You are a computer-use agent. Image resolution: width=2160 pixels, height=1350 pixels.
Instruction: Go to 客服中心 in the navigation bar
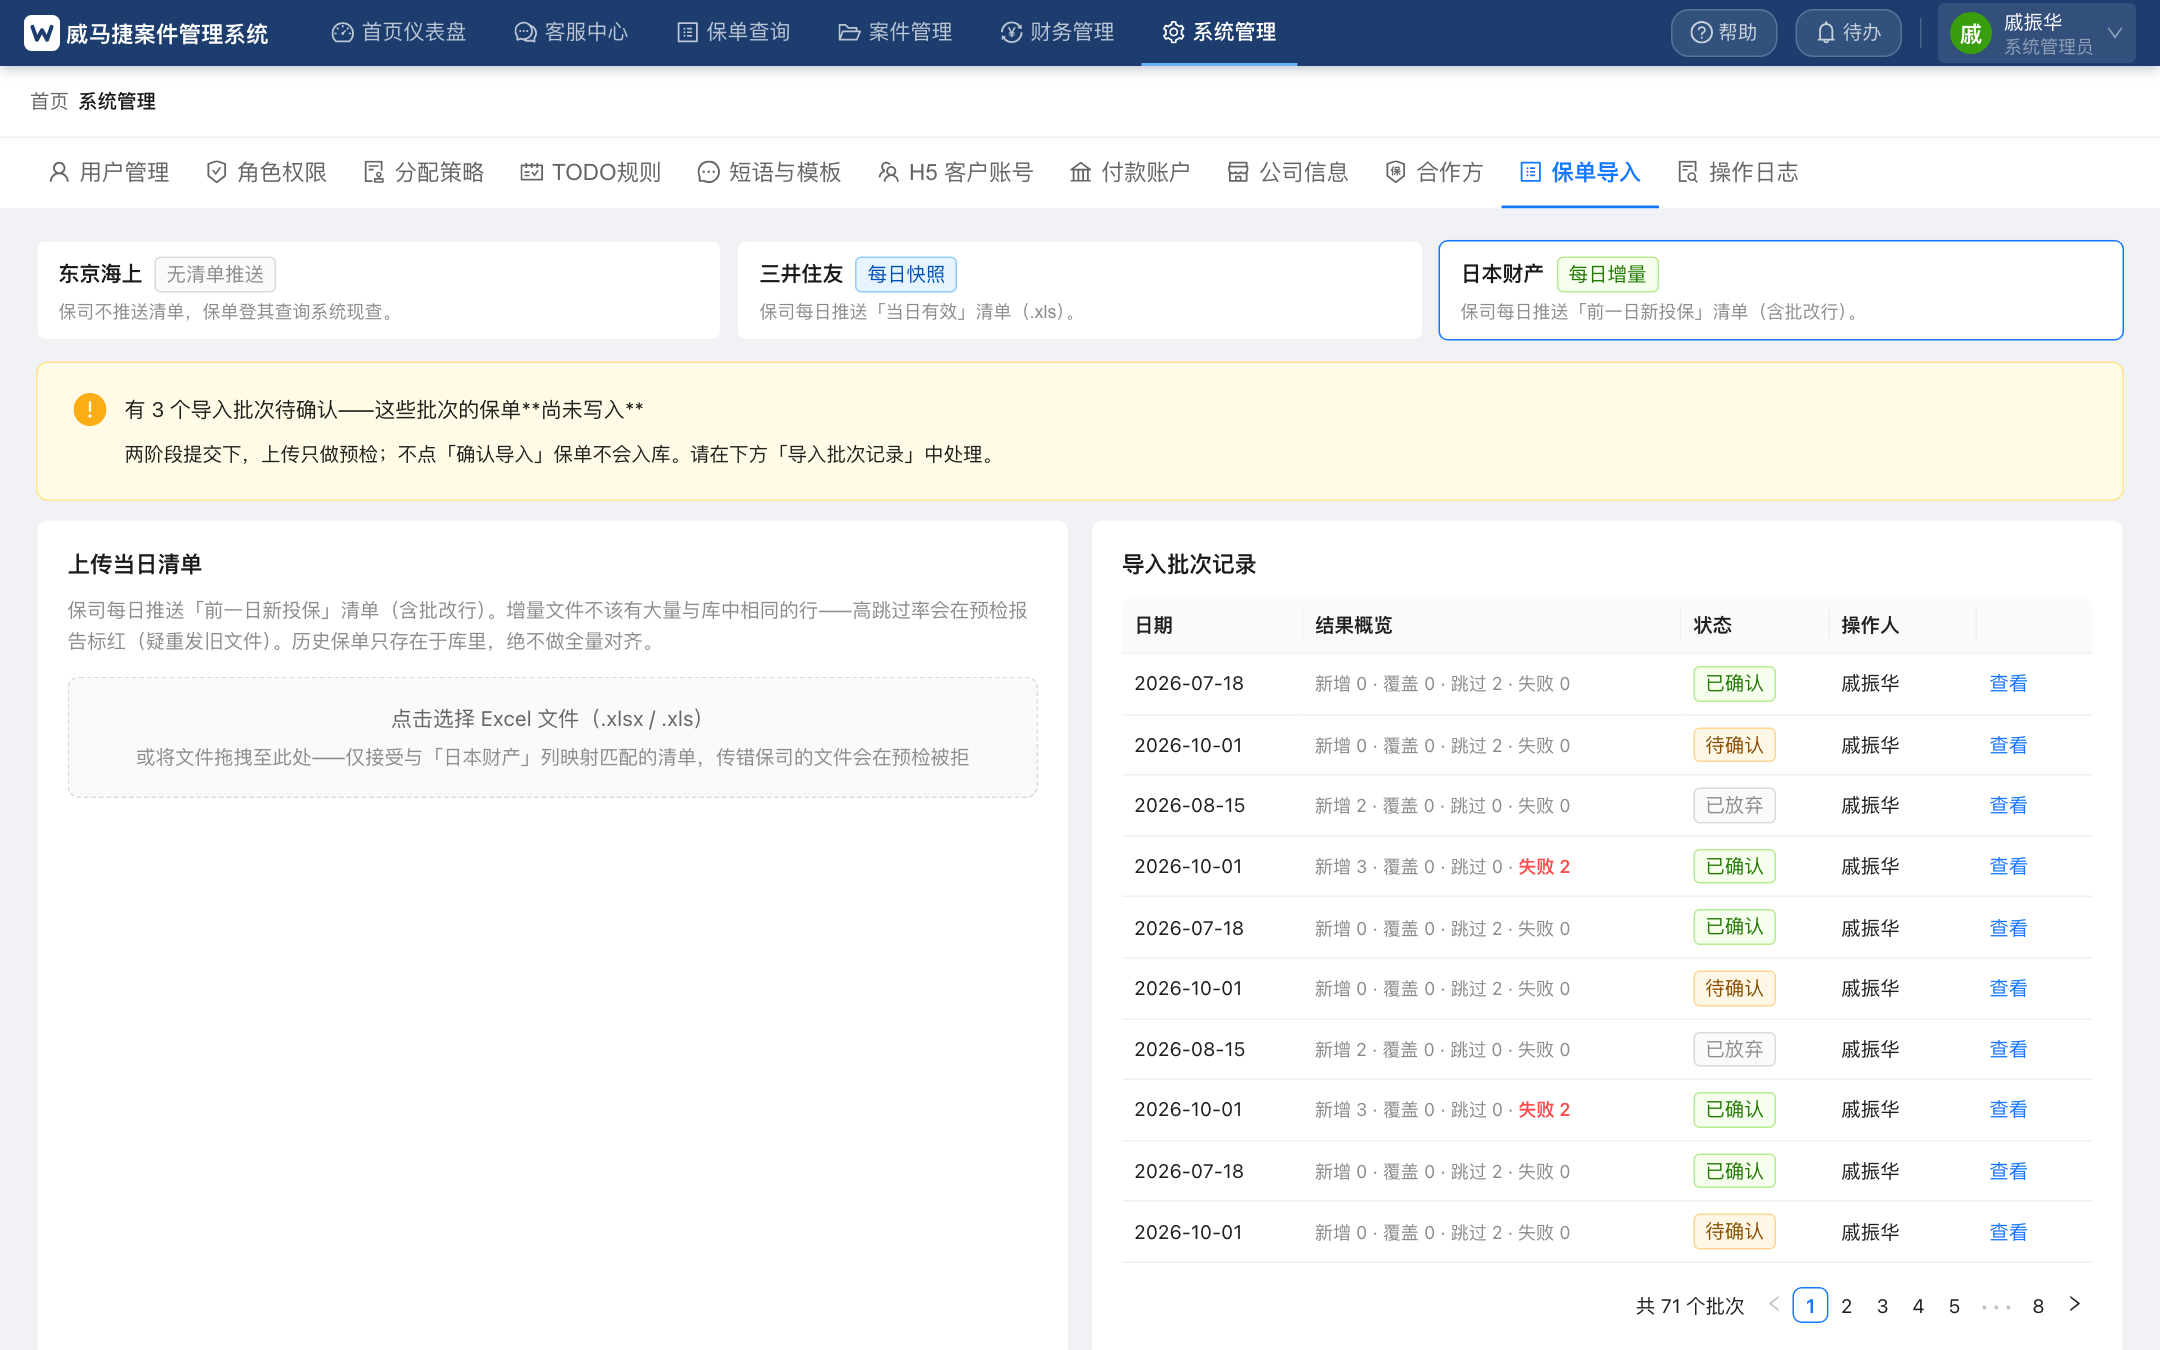click(571, 33)
